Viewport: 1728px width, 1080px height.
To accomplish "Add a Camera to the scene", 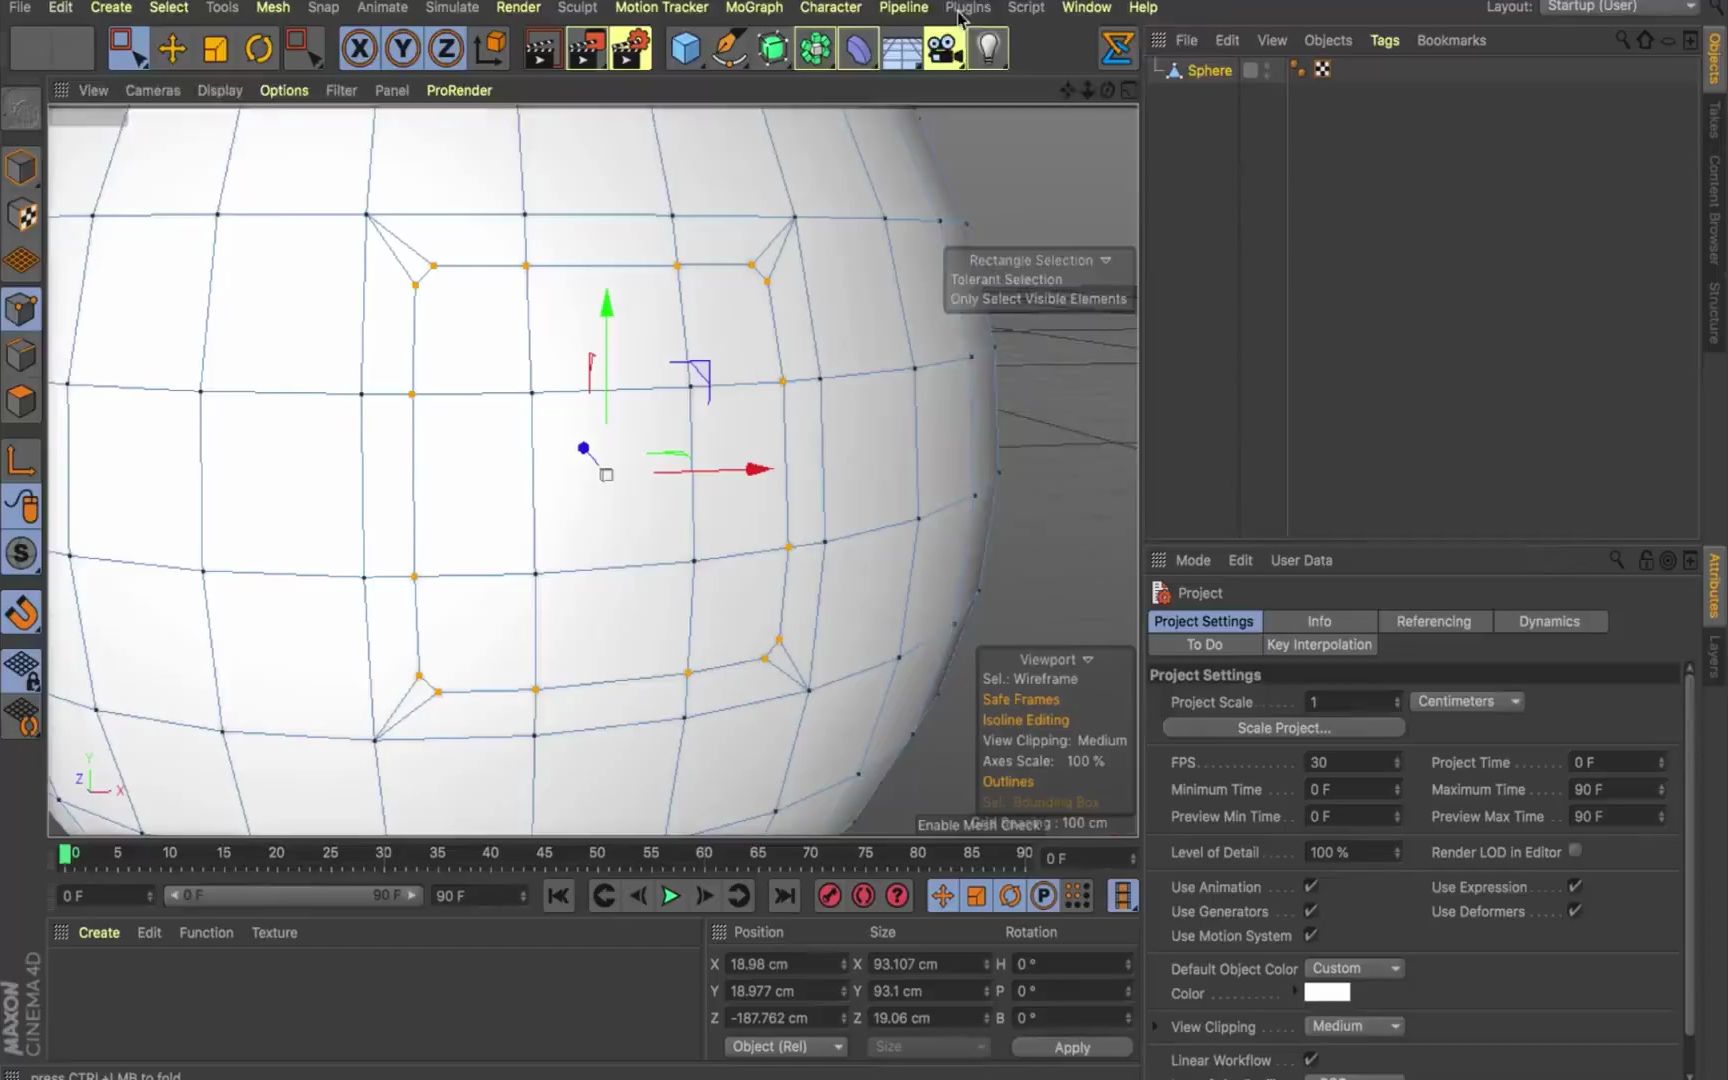I will click(945, 47).
